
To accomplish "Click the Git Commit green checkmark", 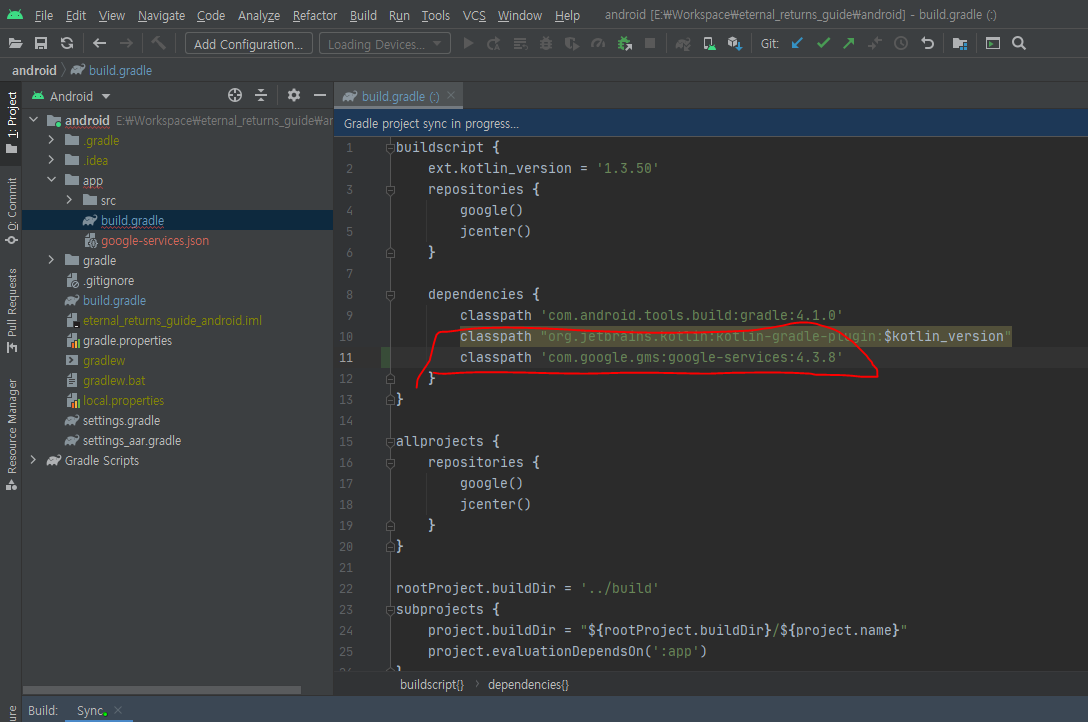I will 824,44.
